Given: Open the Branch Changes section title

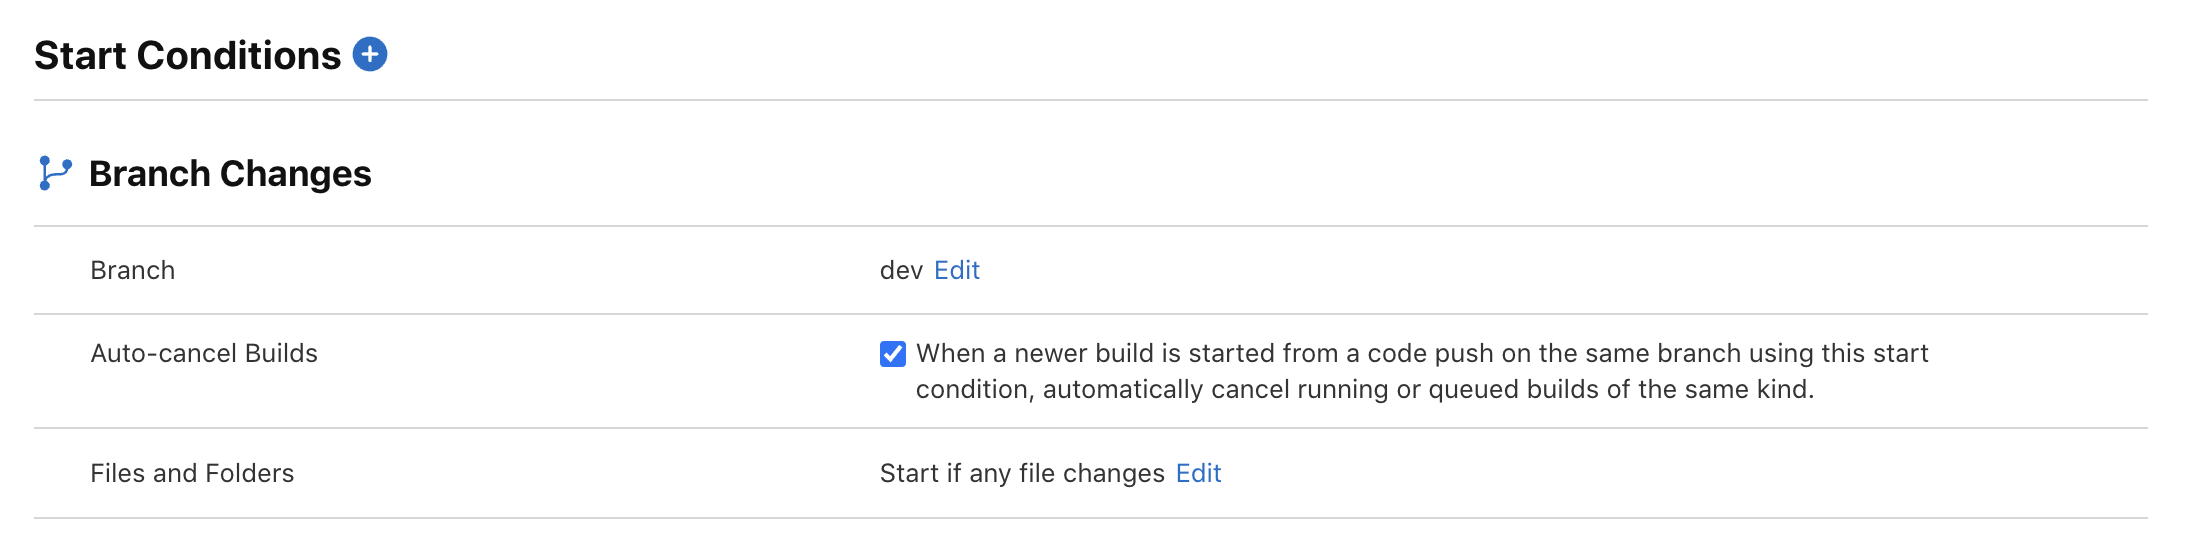Looking at the screenshot, I should (x=230, y=174).
